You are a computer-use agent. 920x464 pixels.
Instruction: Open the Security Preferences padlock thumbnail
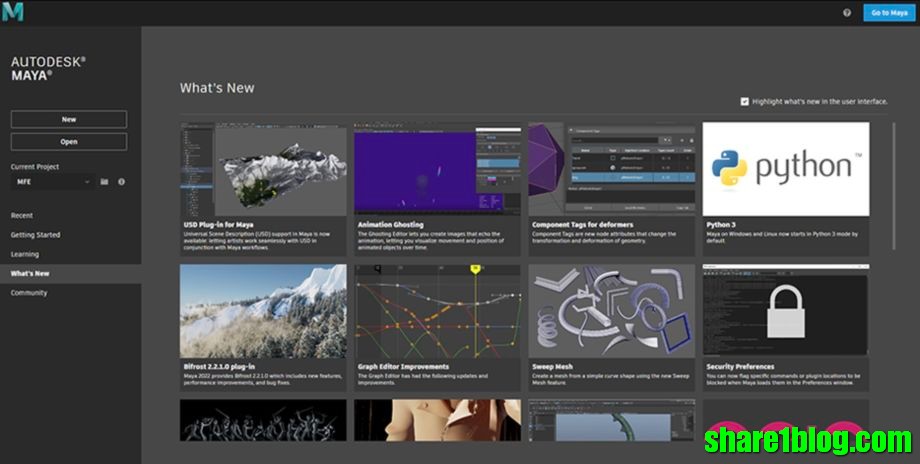786,311
